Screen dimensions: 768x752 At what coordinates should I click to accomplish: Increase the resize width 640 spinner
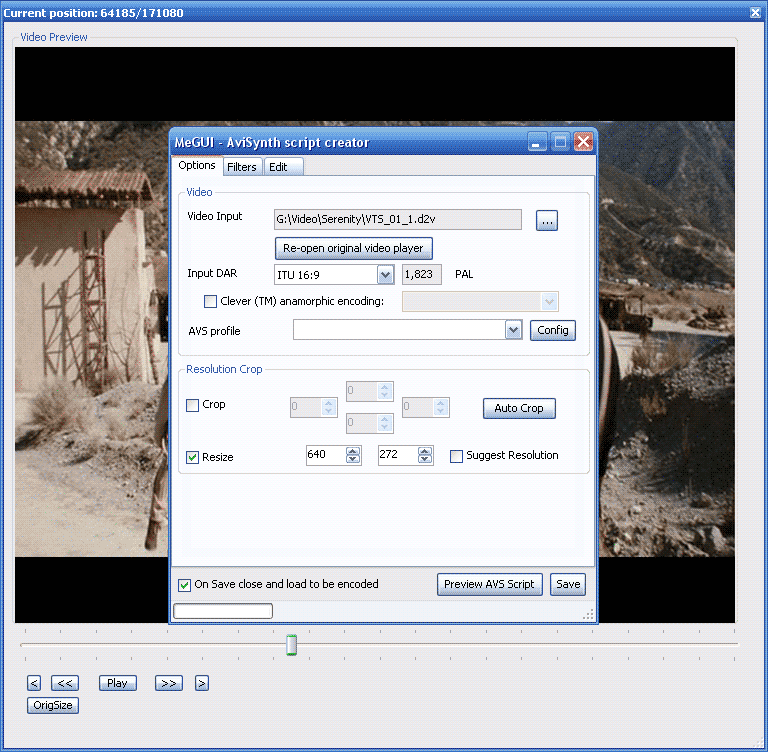point(353,451)
